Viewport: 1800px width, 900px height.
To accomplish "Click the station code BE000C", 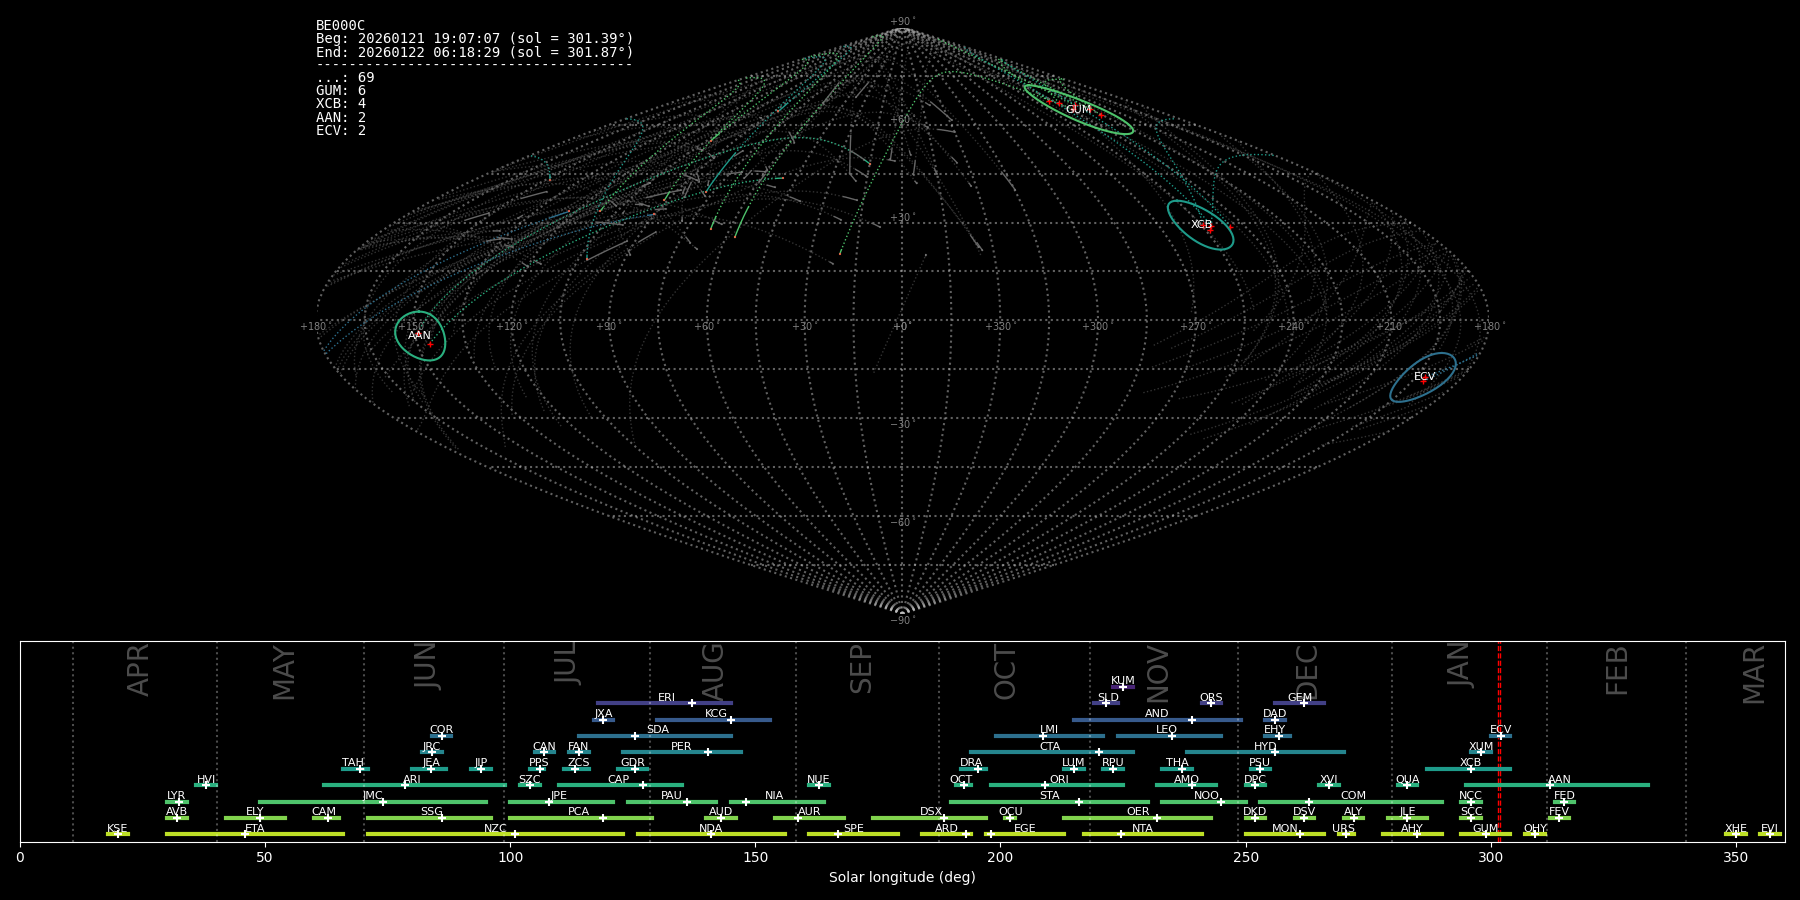I will pyautogui.click(x=340, y=26).
